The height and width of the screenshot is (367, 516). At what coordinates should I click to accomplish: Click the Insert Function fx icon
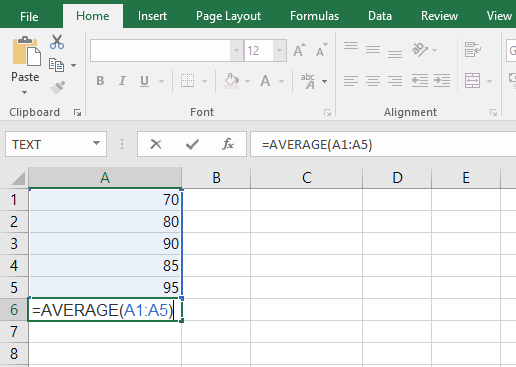228,144
